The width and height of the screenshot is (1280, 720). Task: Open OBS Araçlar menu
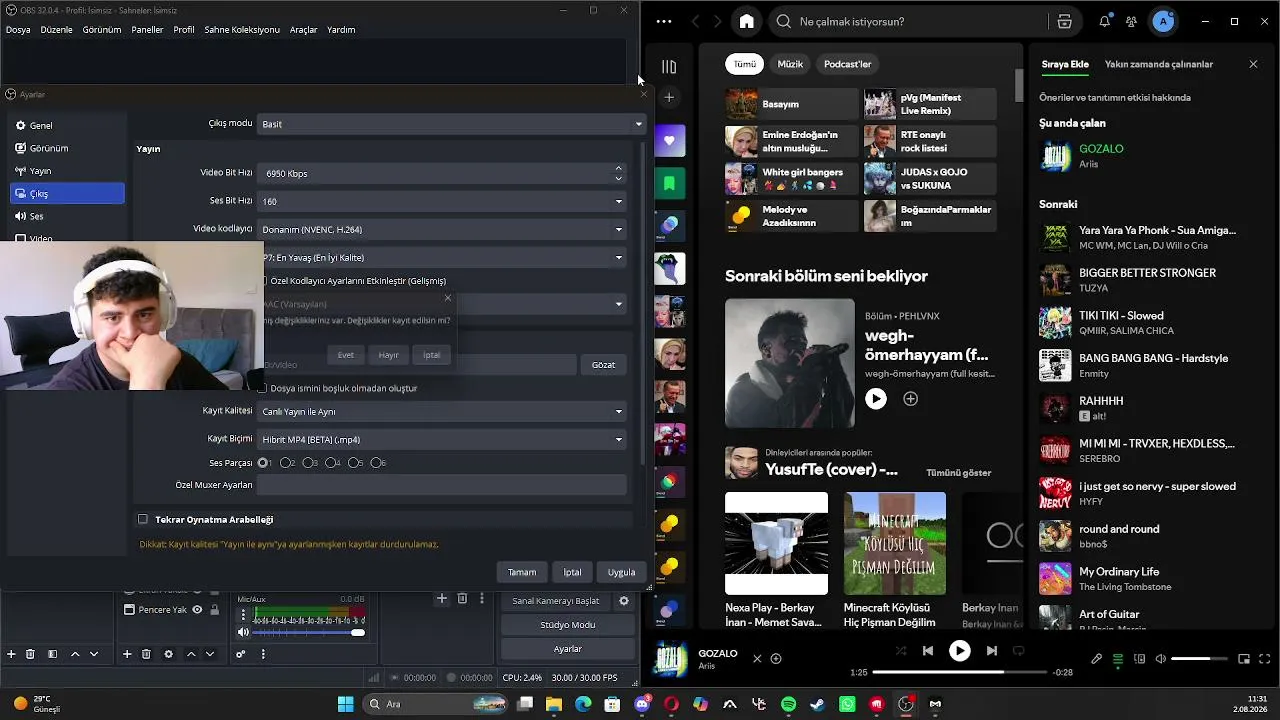303,30
